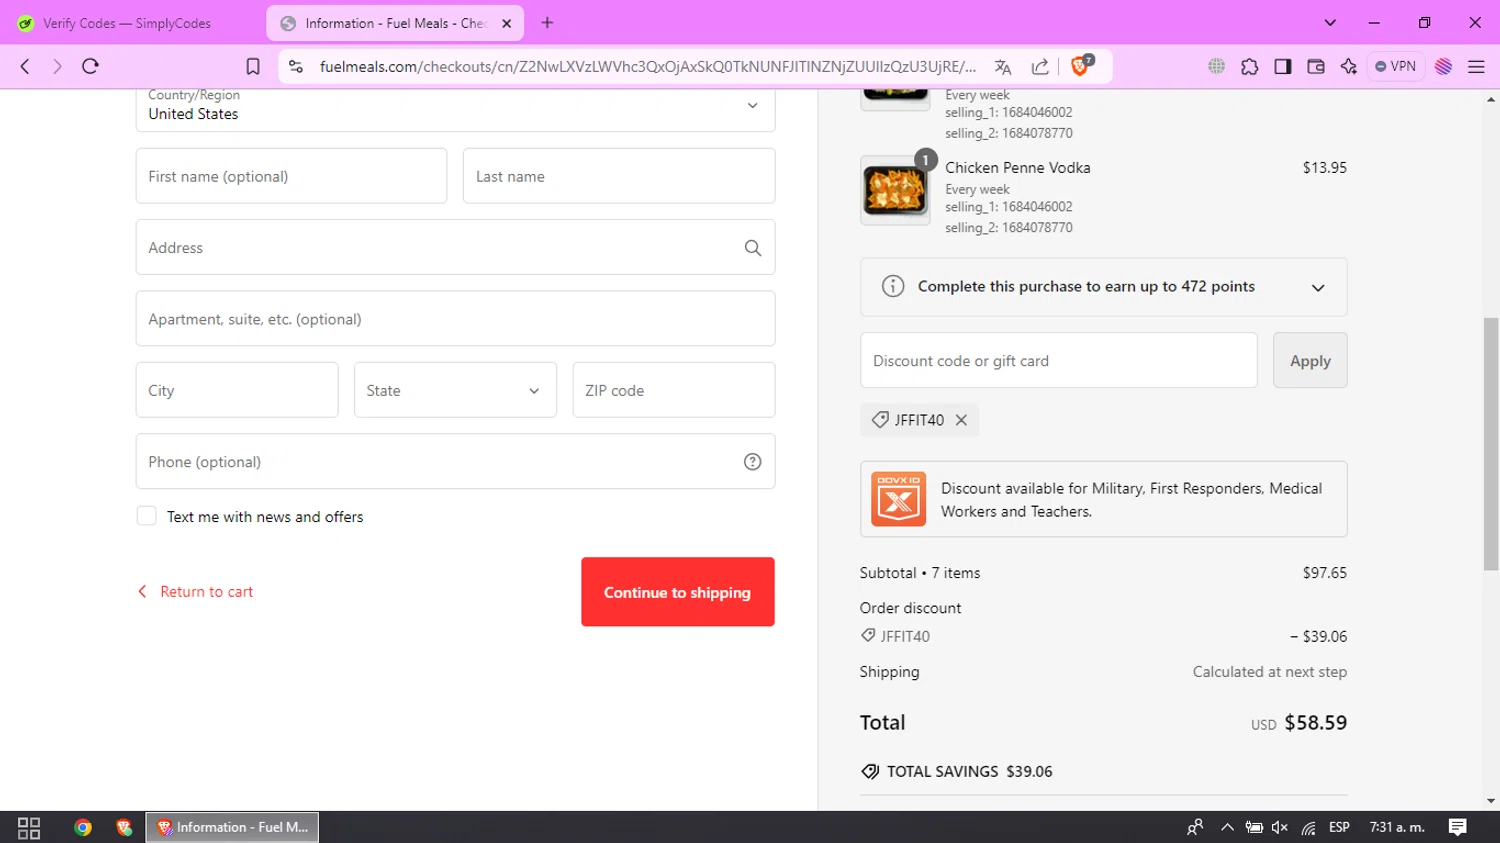Check Text me with news and offers
This screenshot has width=1500, height=843.
click(x=146, y=516)
